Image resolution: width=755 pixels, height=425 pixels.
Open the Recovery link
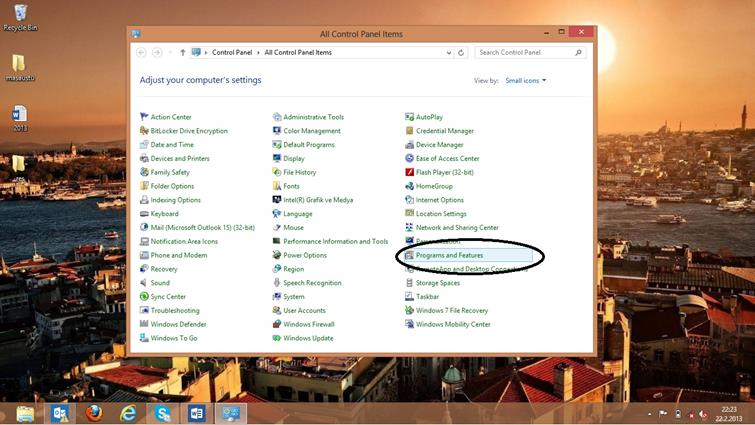[164, 269]
